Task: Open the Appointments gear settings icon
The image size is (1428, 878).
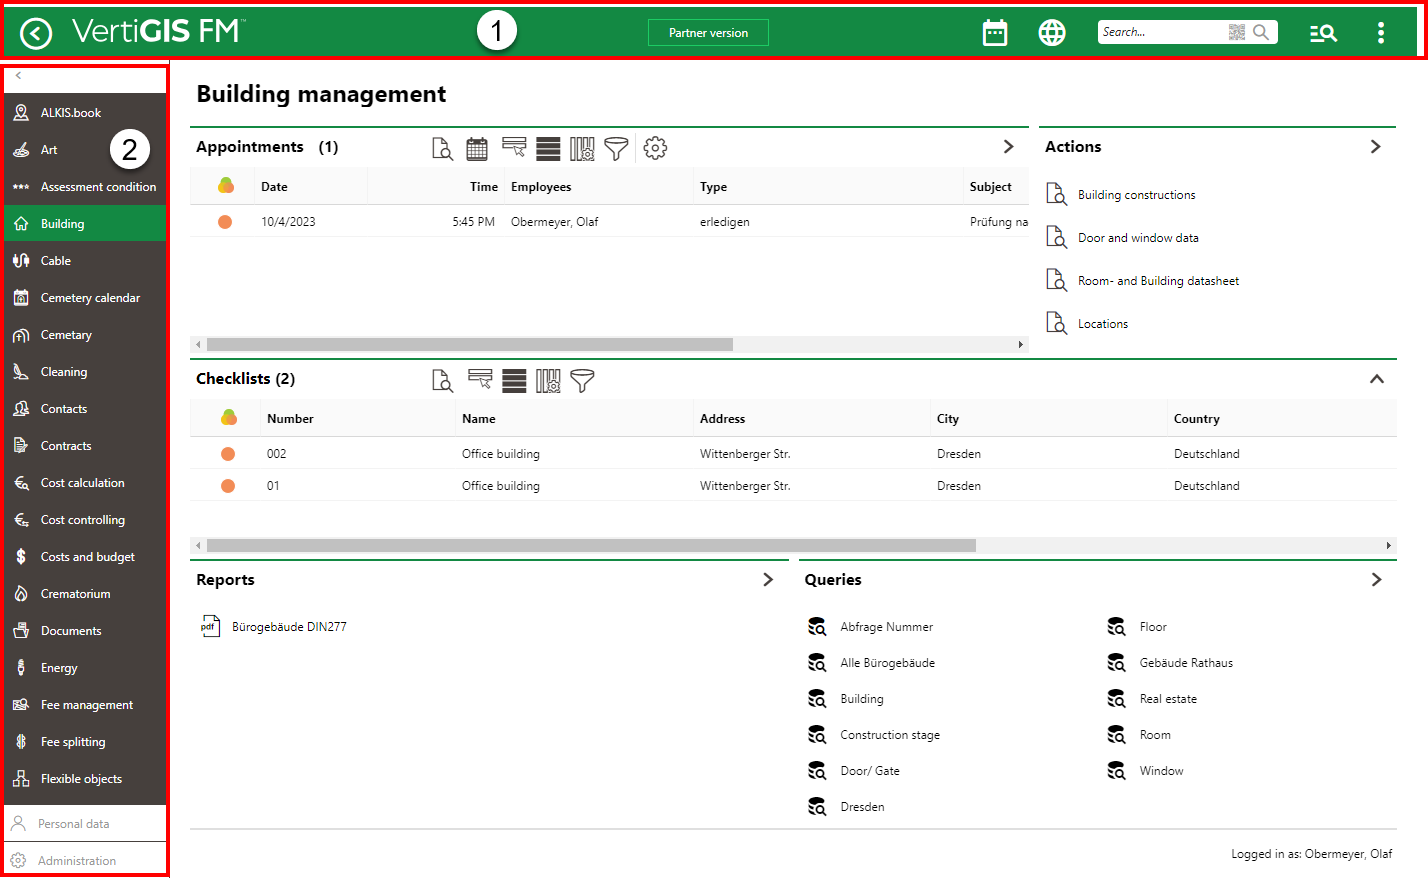Action: 655,148
